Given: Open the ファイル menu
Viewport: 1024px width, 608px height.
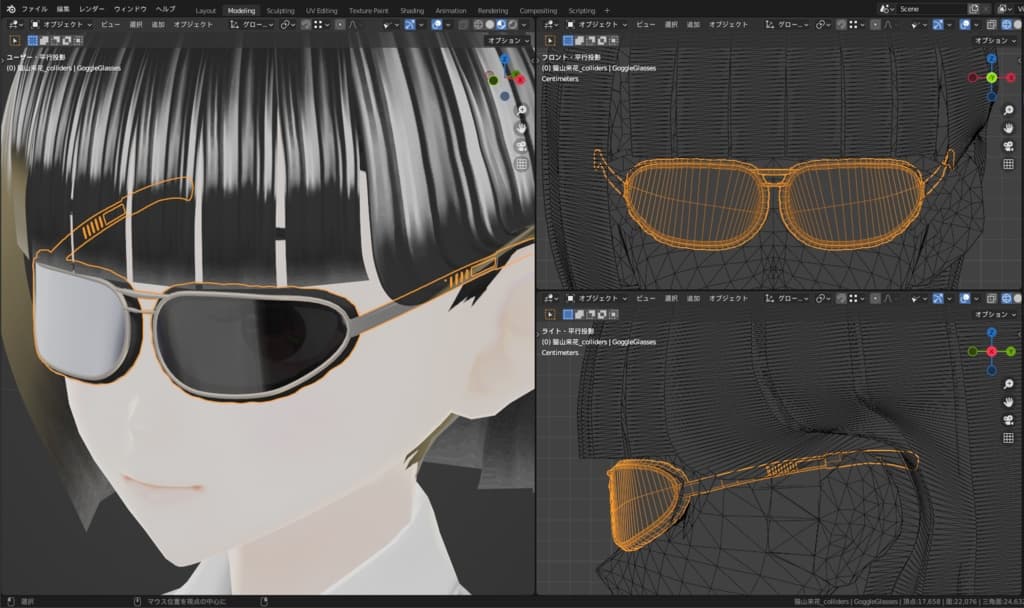Looking at the screenshot, I should (x=34, y=9).
